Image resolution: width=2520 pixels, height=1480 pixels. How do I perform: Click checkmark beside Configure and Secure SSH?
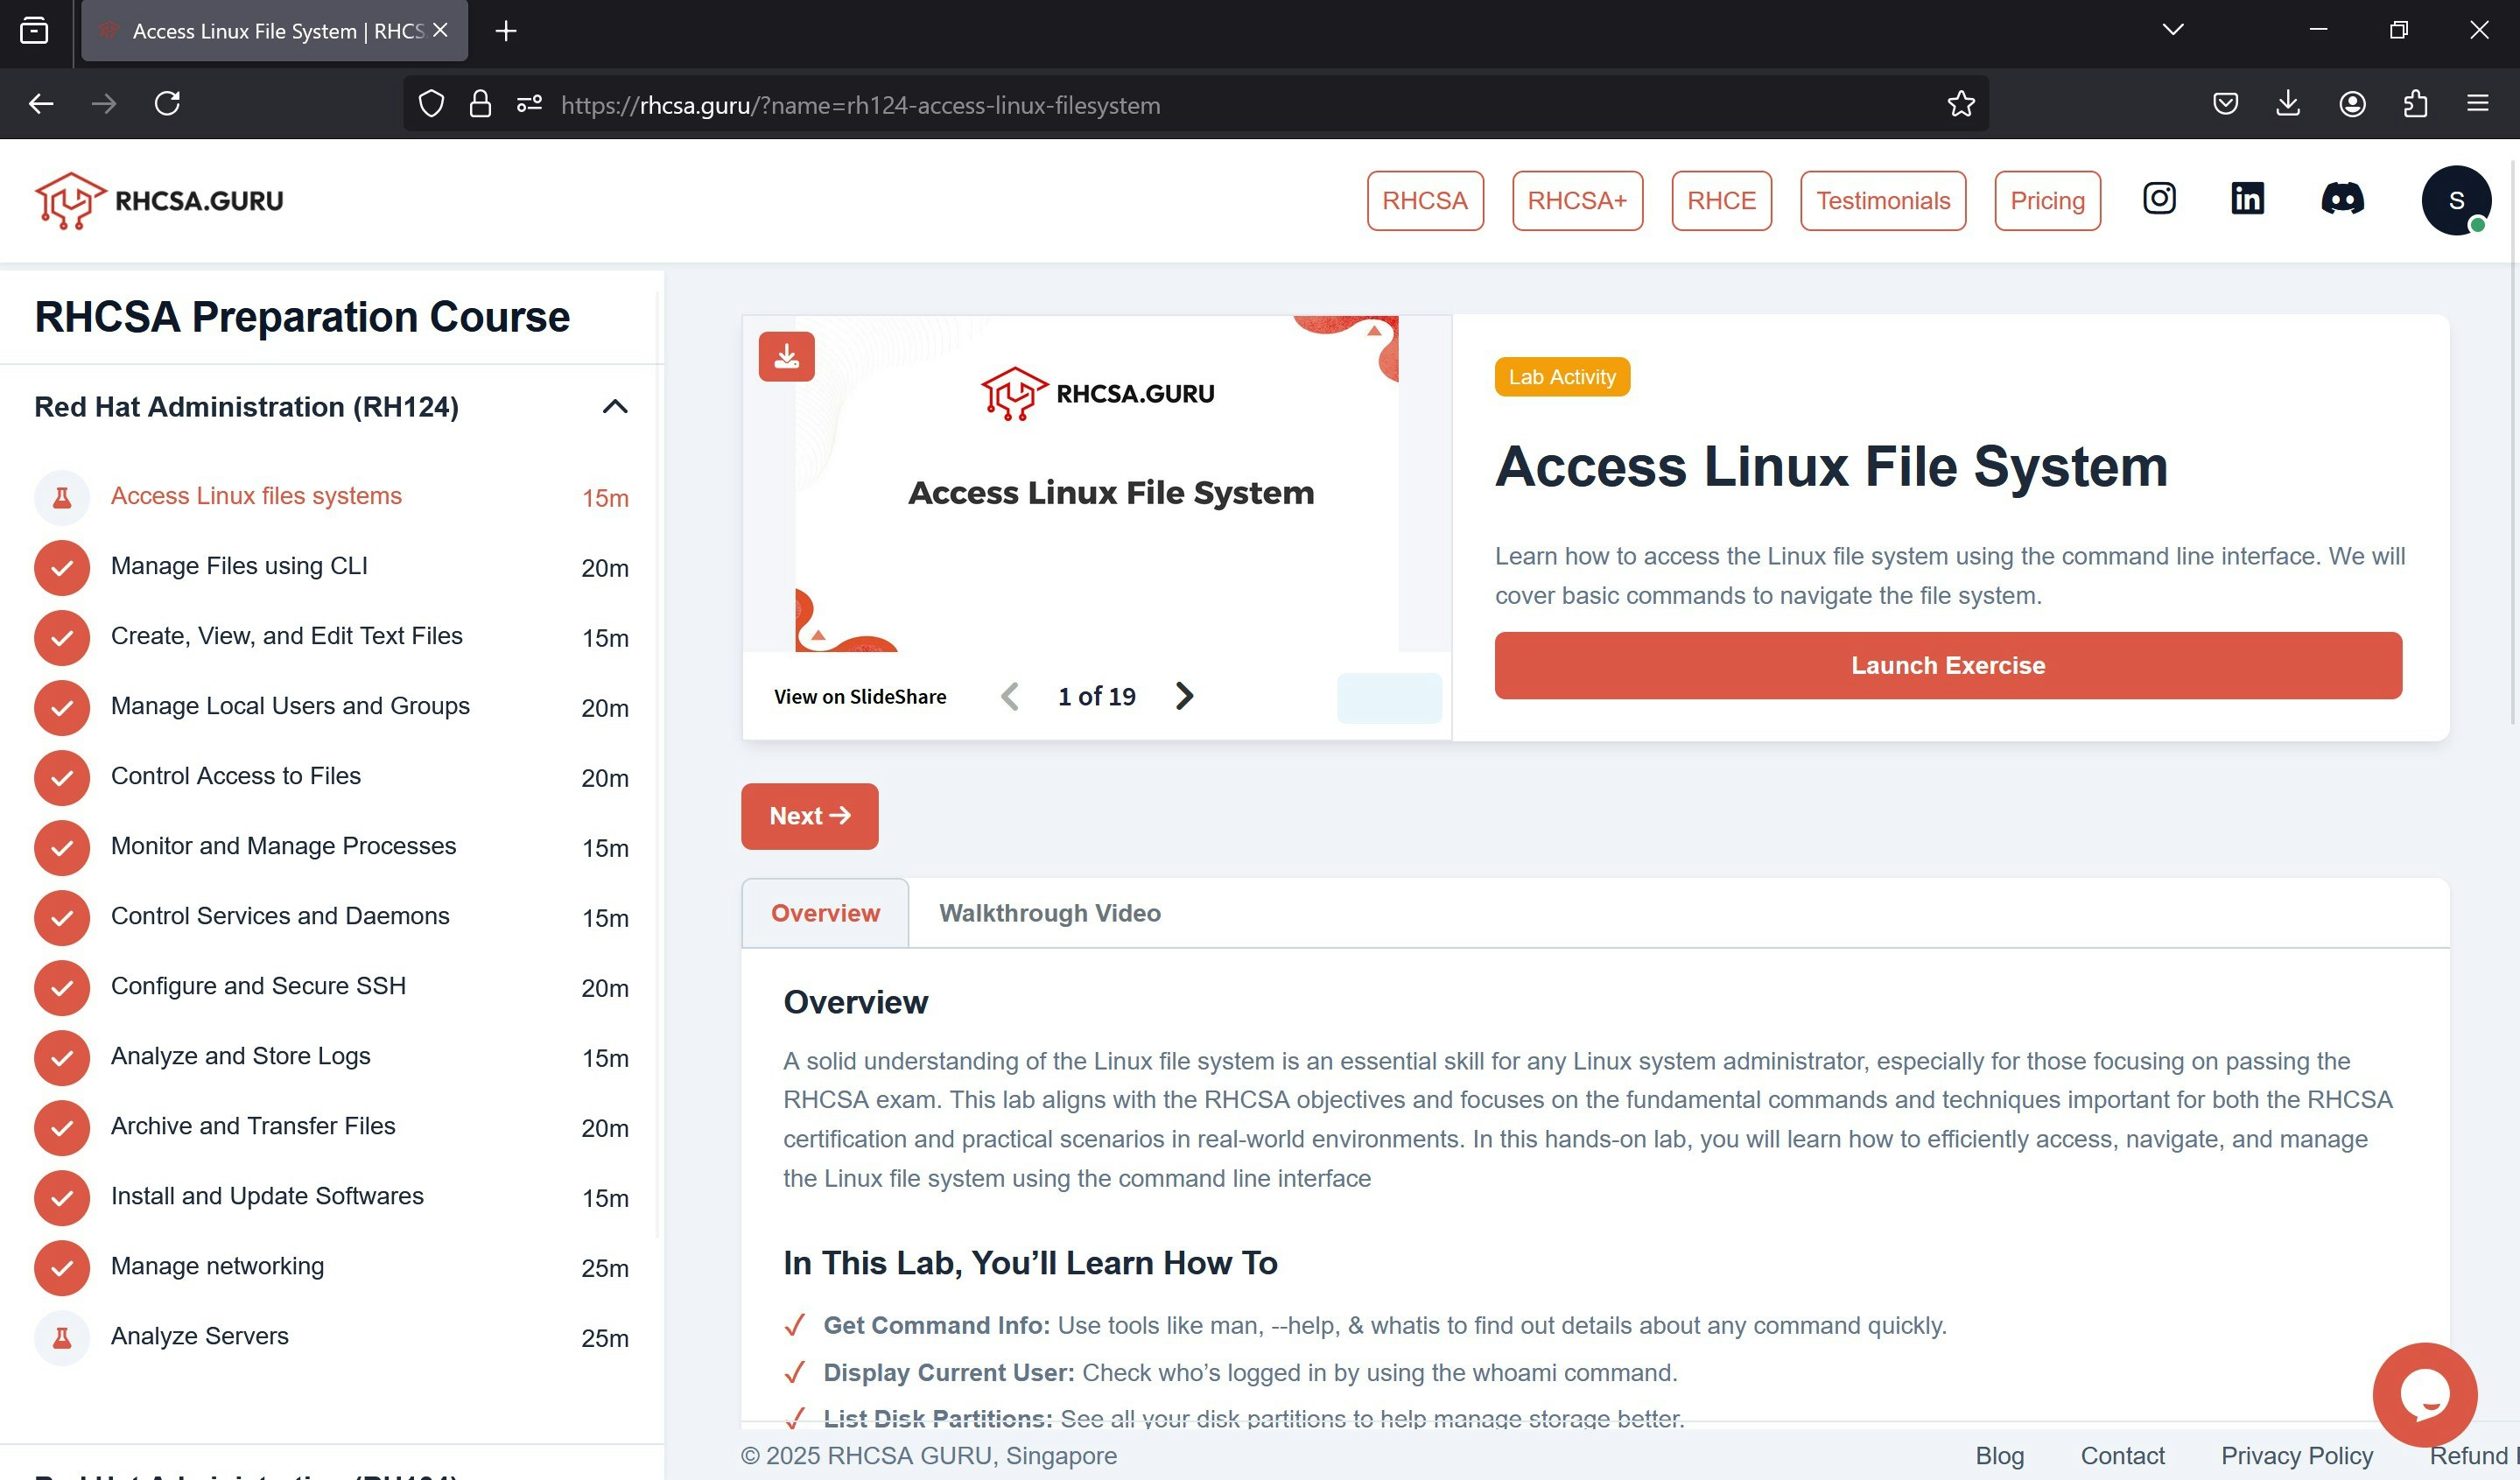point(62,987)
